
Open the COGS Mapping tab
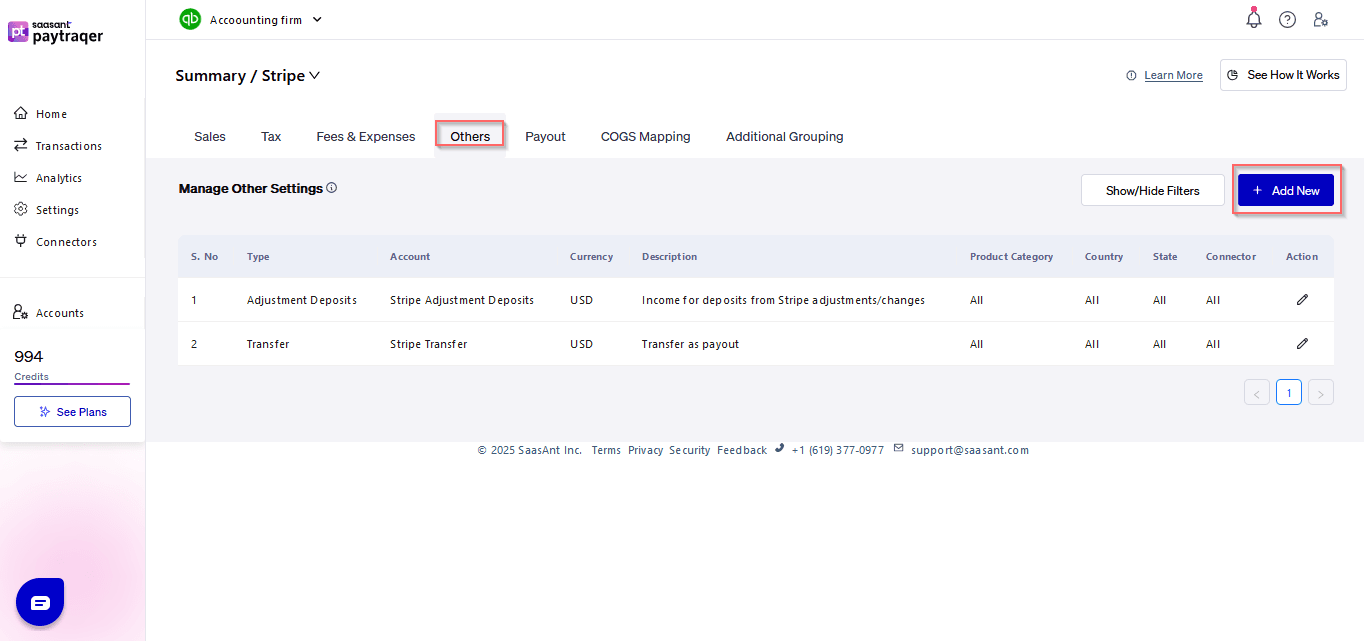(x=646, y=136)
